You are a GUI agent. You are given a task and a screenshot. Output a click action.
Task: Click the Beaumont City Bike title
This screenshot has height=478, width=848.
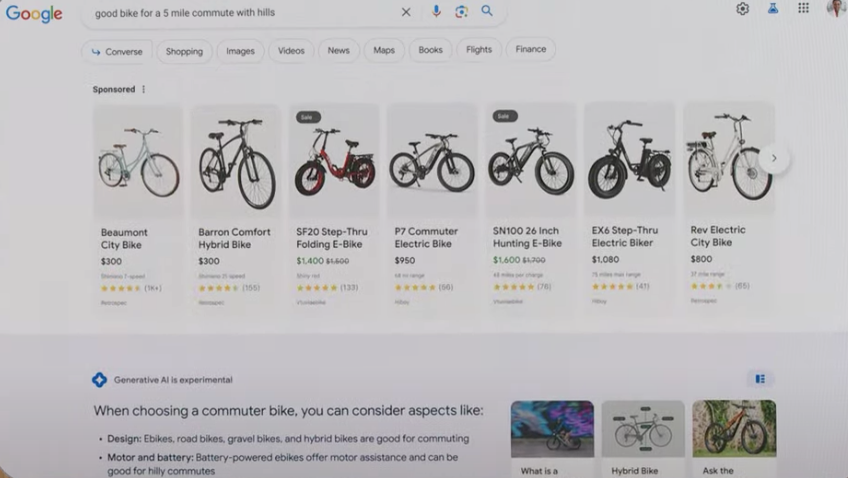[124, 238]
